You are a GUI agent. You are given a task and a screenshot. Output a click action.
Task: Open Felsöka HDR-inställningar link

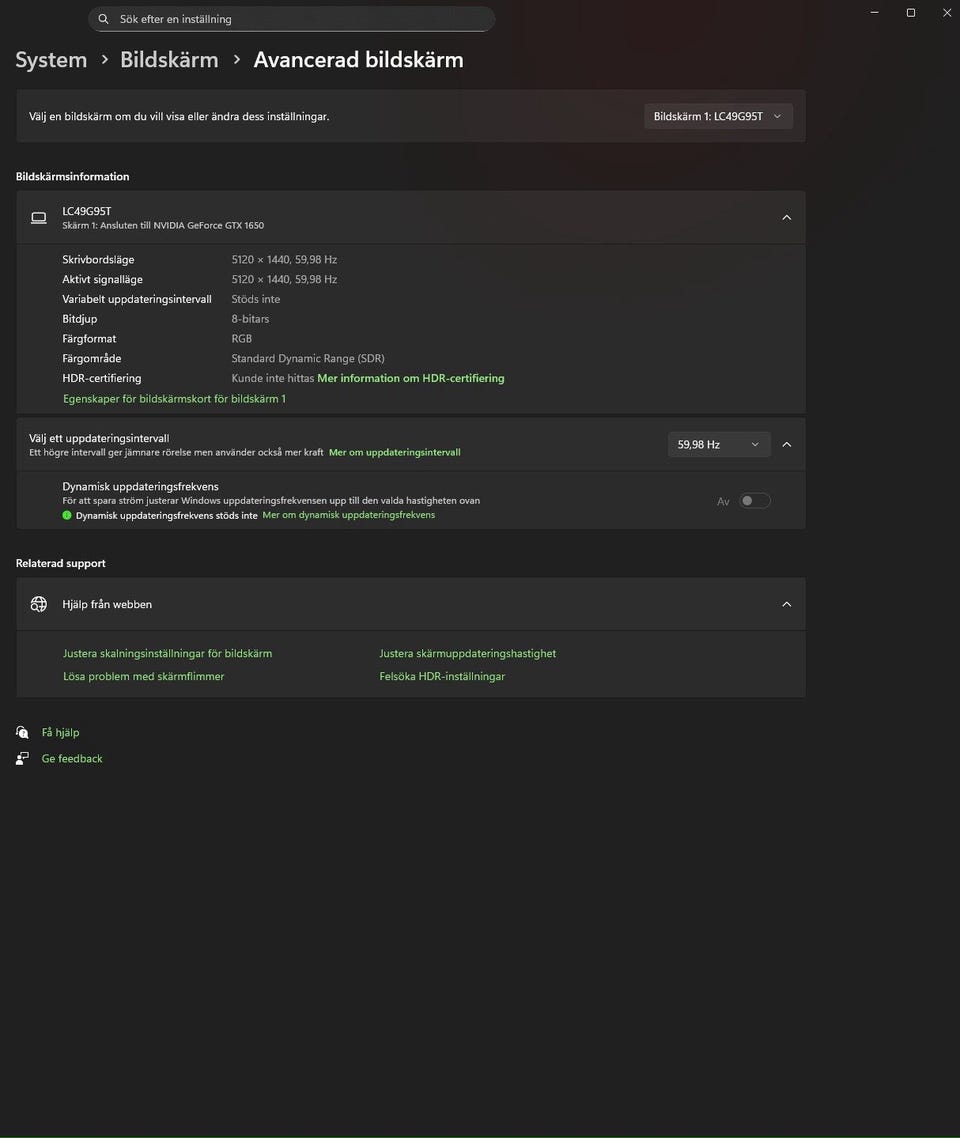click(442, 676)
